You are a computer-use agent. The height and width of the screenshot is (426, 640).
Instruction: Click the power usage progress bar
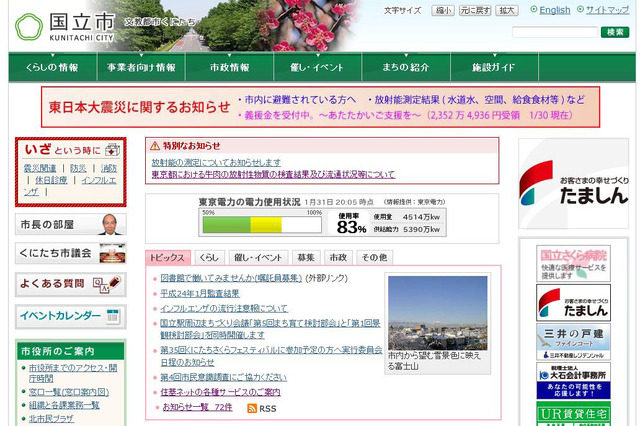coord(262,225)
